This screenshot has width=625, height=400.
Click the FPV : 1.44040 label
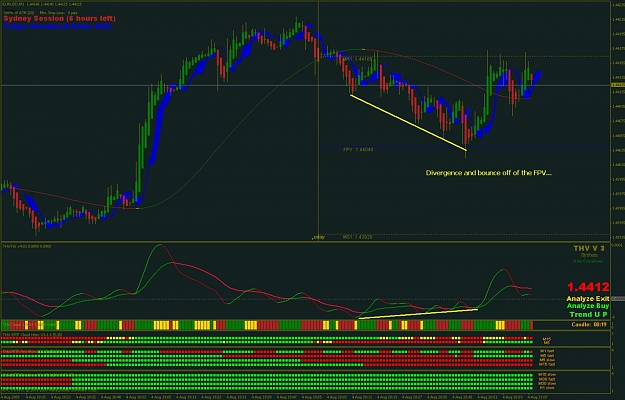tap(358, 150)
